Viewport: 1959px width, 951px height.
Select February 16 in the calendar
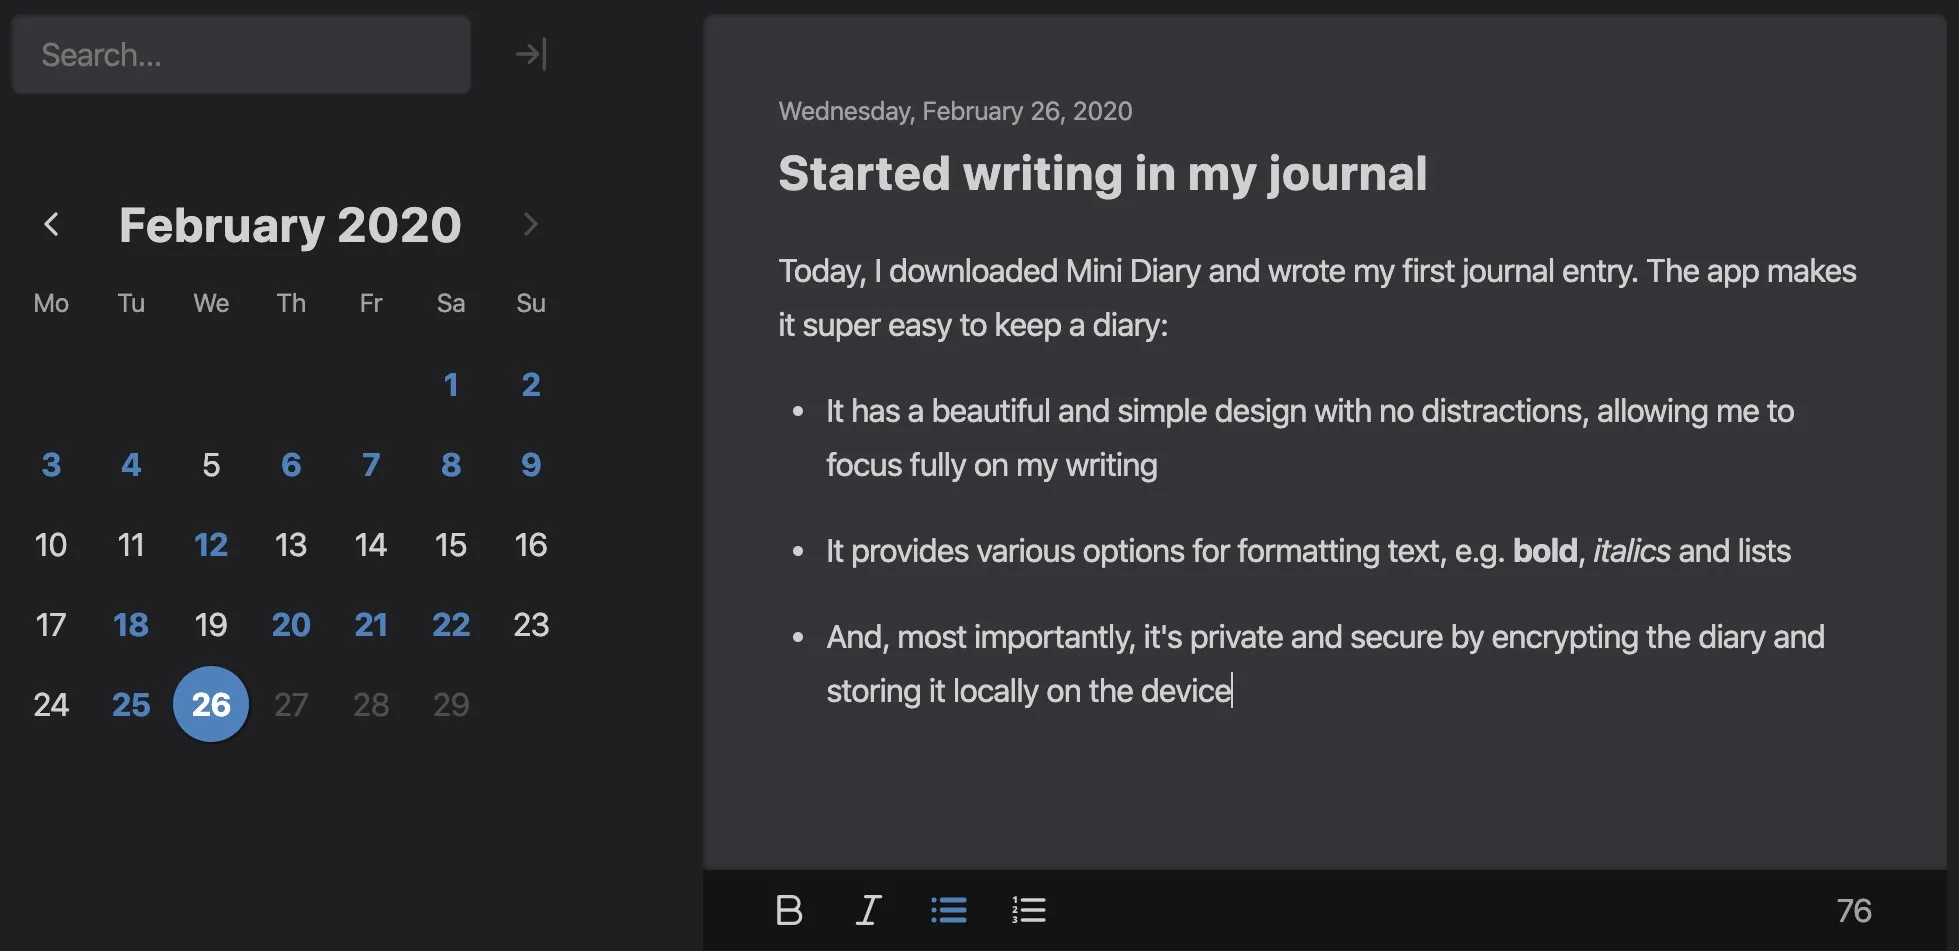[531, 544]
